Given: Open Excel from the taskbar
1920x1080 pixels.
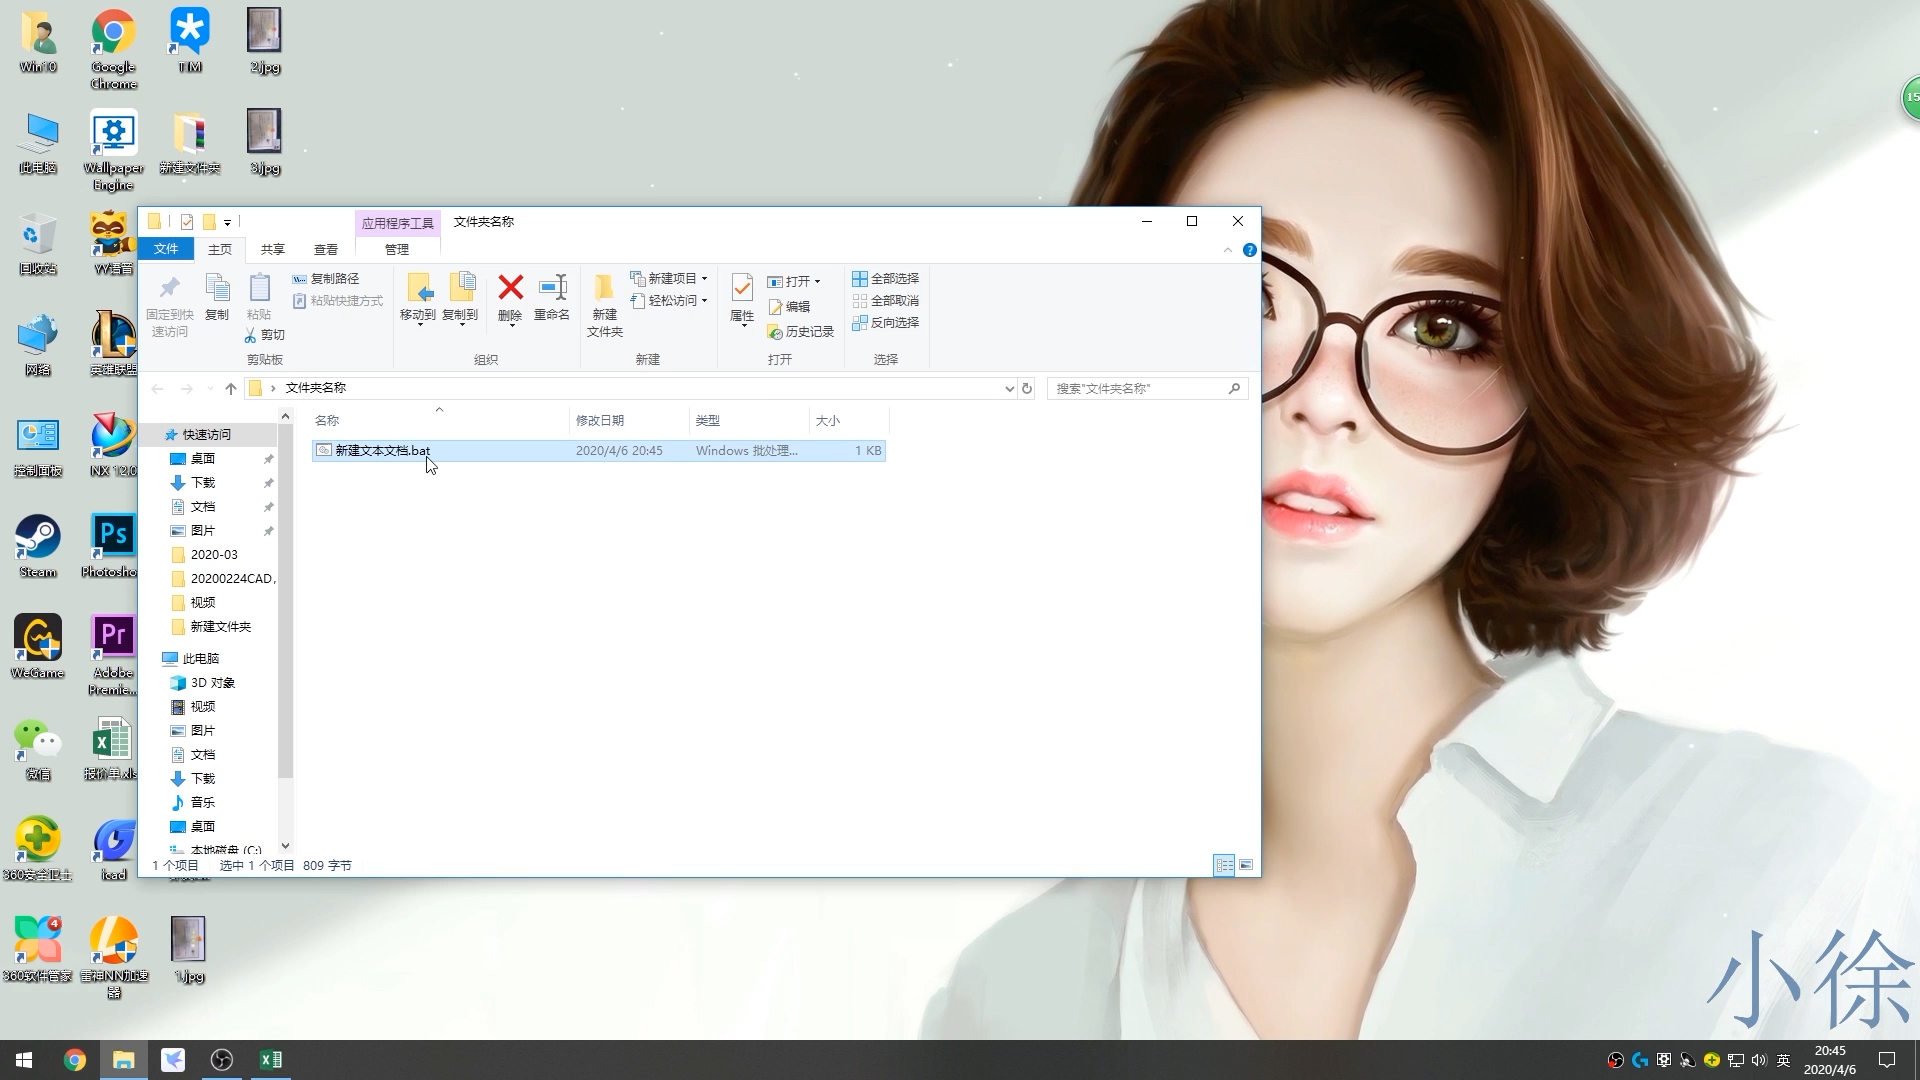Looking at the screenshot, I should click(x=270, y=1059).
